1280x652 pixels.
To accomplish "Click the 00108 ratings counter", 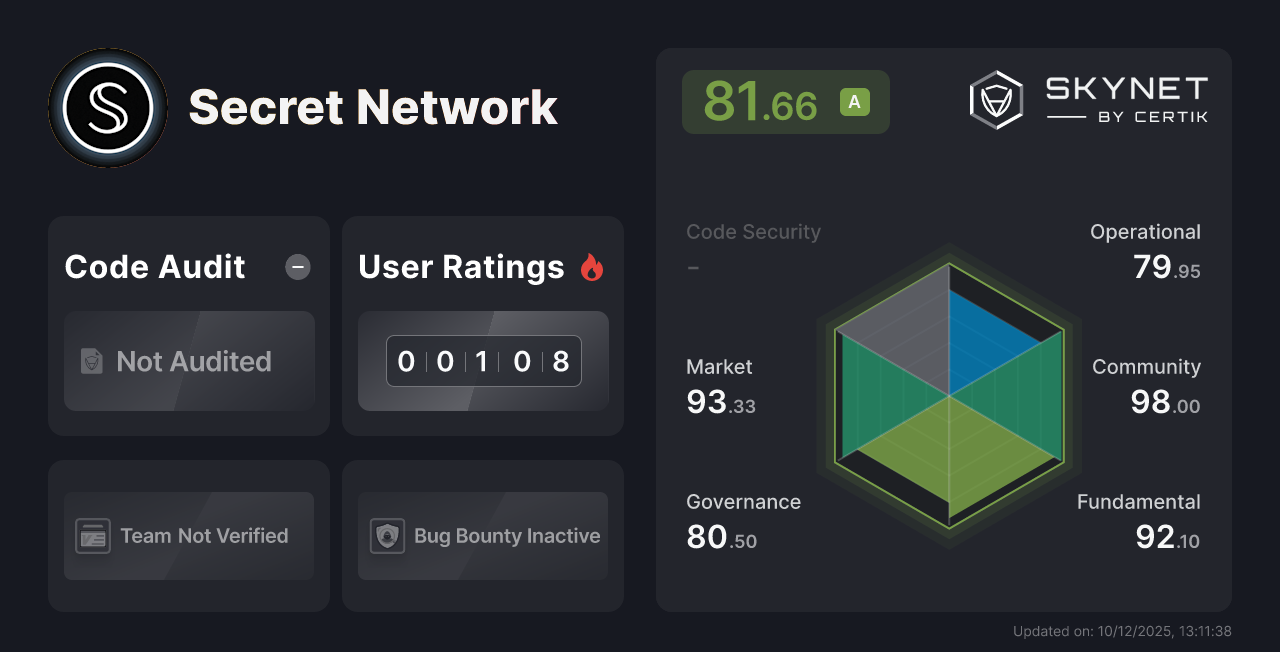I will 483,361.
